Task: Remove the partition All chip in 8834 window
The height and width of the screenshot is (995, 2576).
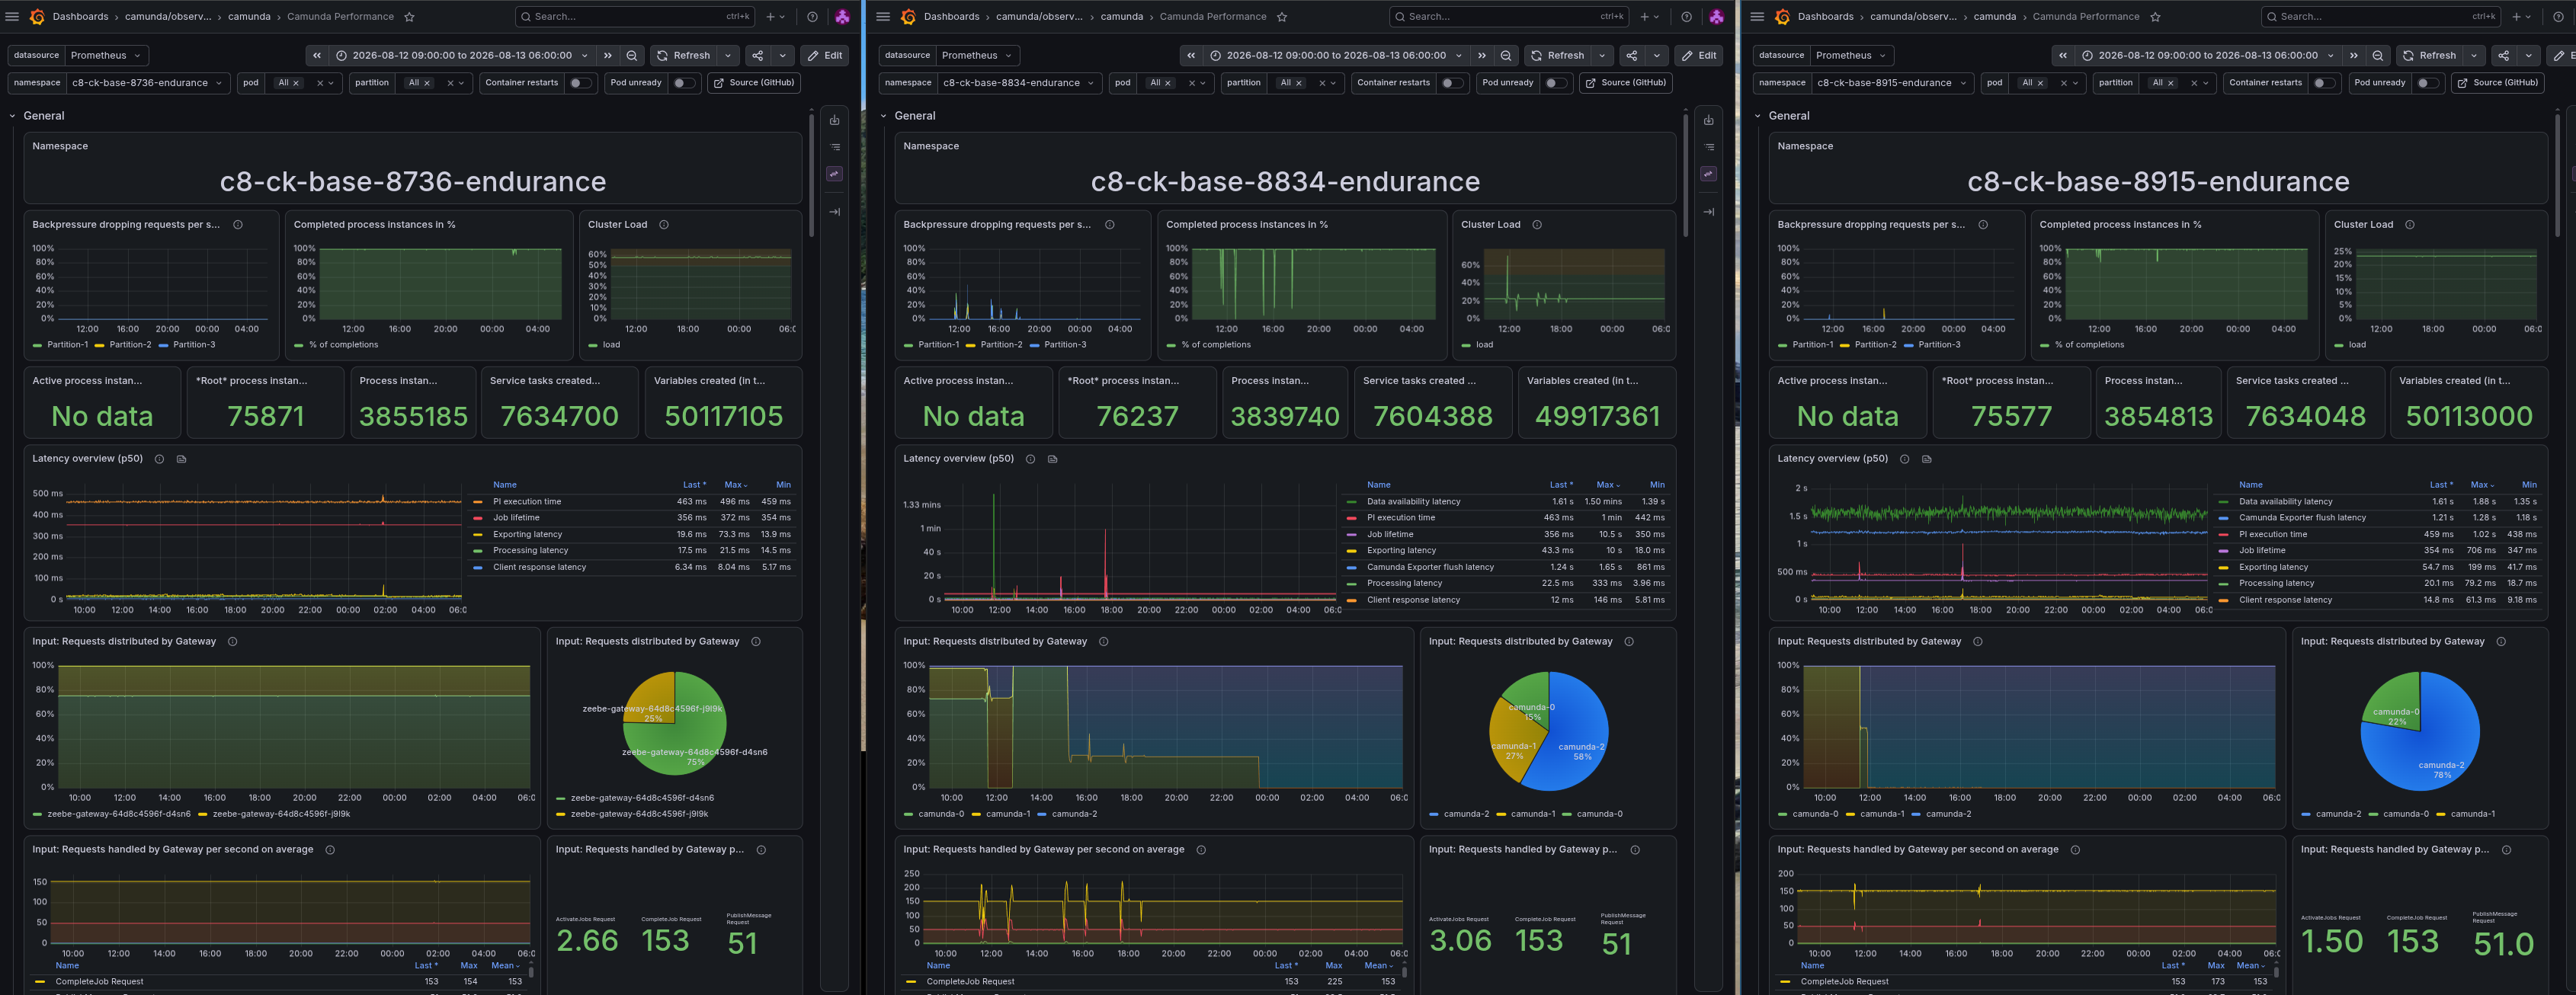Action: pos(1299,84)
